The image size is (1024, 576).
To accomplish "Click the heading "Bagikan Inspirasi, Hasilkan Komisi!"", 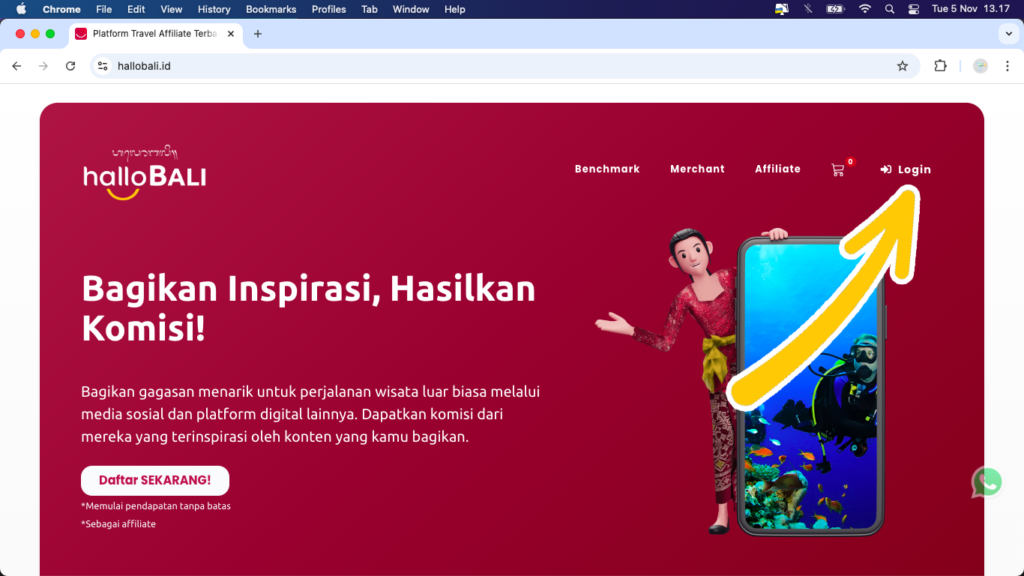I will point(308,308).
